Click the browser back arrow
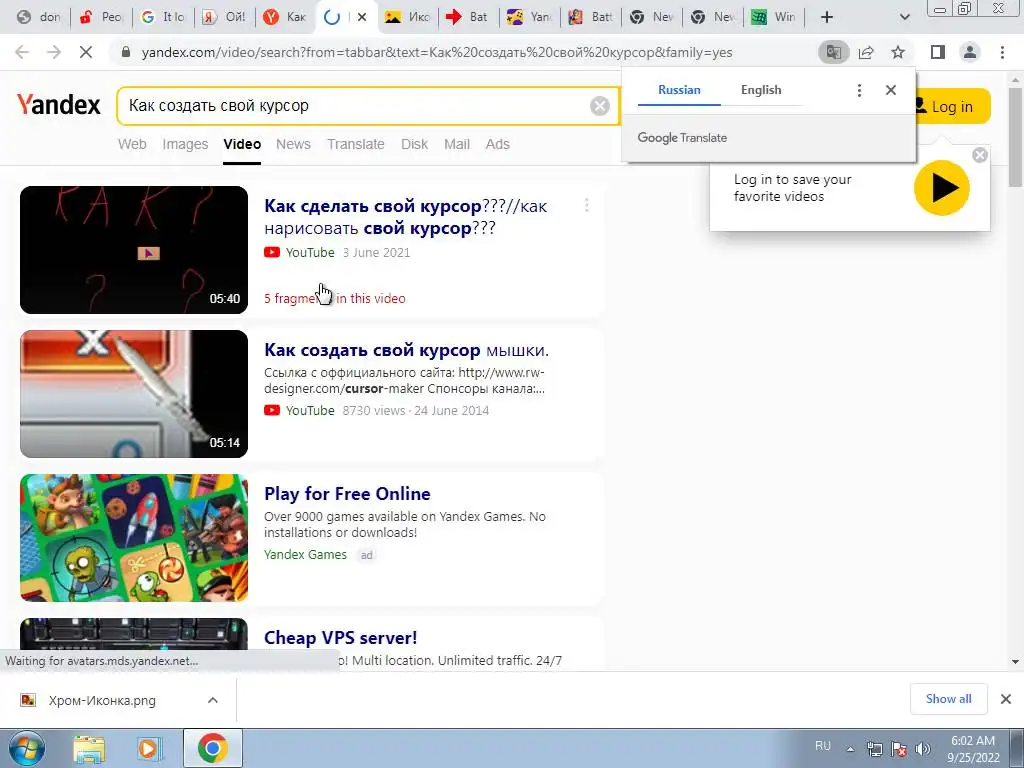Viewport: 1024px width, 768px height. point(22,52)
